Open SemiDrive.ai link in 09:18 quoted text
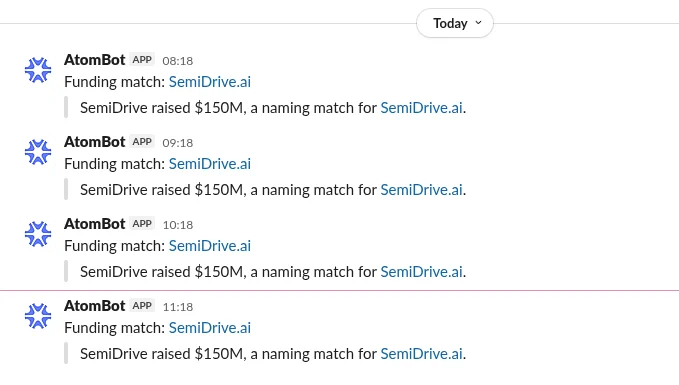The image size is (679, 385). [421, 190]
